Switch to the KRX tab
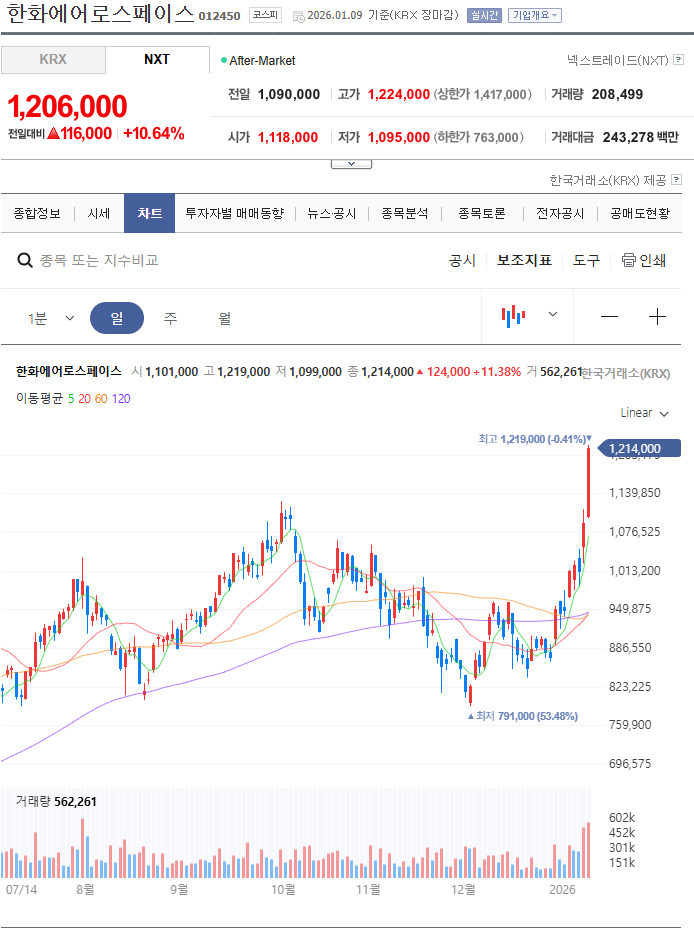The width and height of the screenshot is (694, 928). point(53,60)
